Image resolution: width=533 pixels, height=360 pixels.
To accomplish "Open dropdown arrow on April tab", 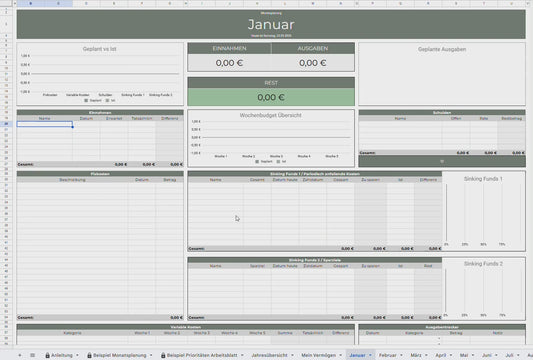I will coord(451,355).
